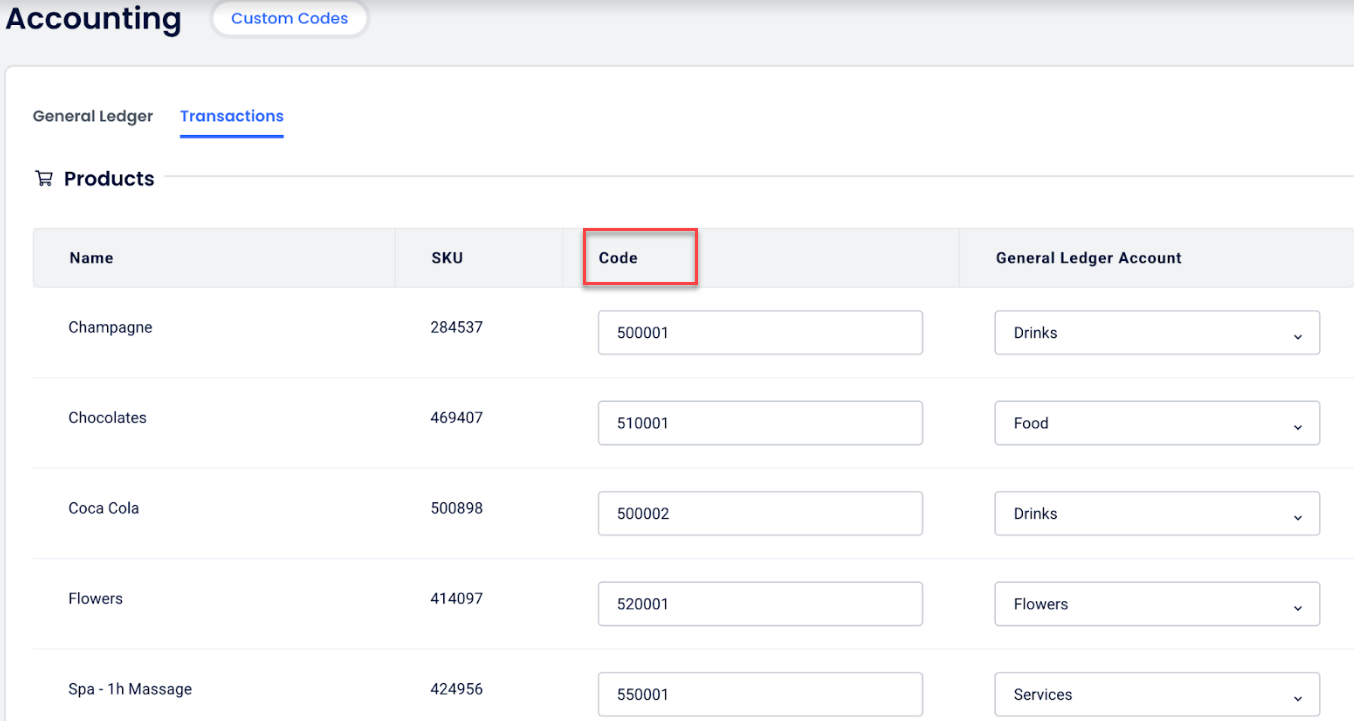1354x721 pixels.
Task: Click the Accounting page title
Action: (94, 19)
